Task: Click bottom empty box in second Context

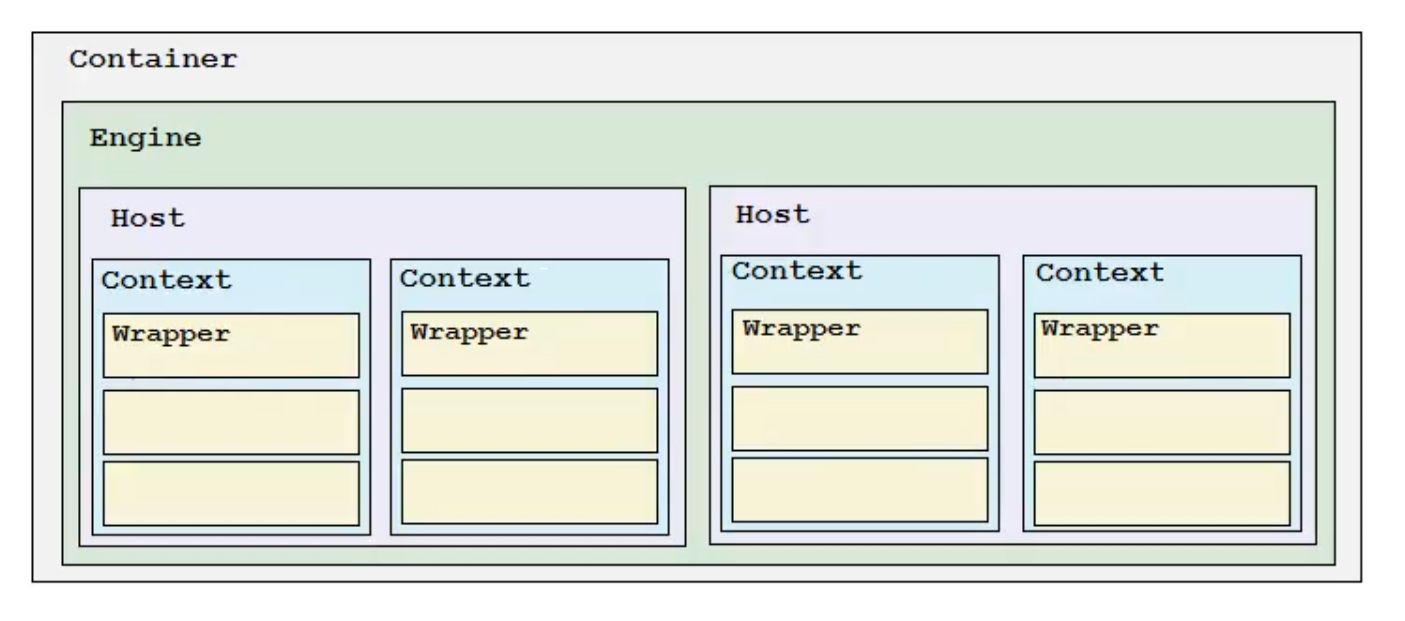Action: (x=529, y=491)
